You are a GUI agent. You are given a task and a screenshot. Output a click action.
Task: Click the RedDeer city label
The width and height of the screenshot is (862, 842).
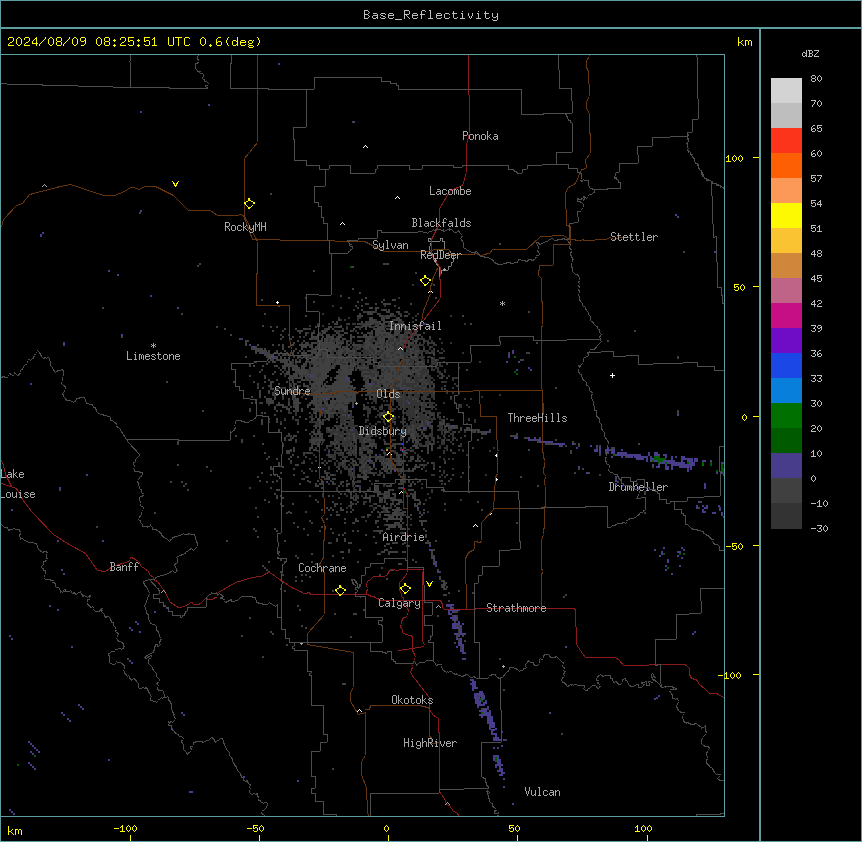coord(440,255)
